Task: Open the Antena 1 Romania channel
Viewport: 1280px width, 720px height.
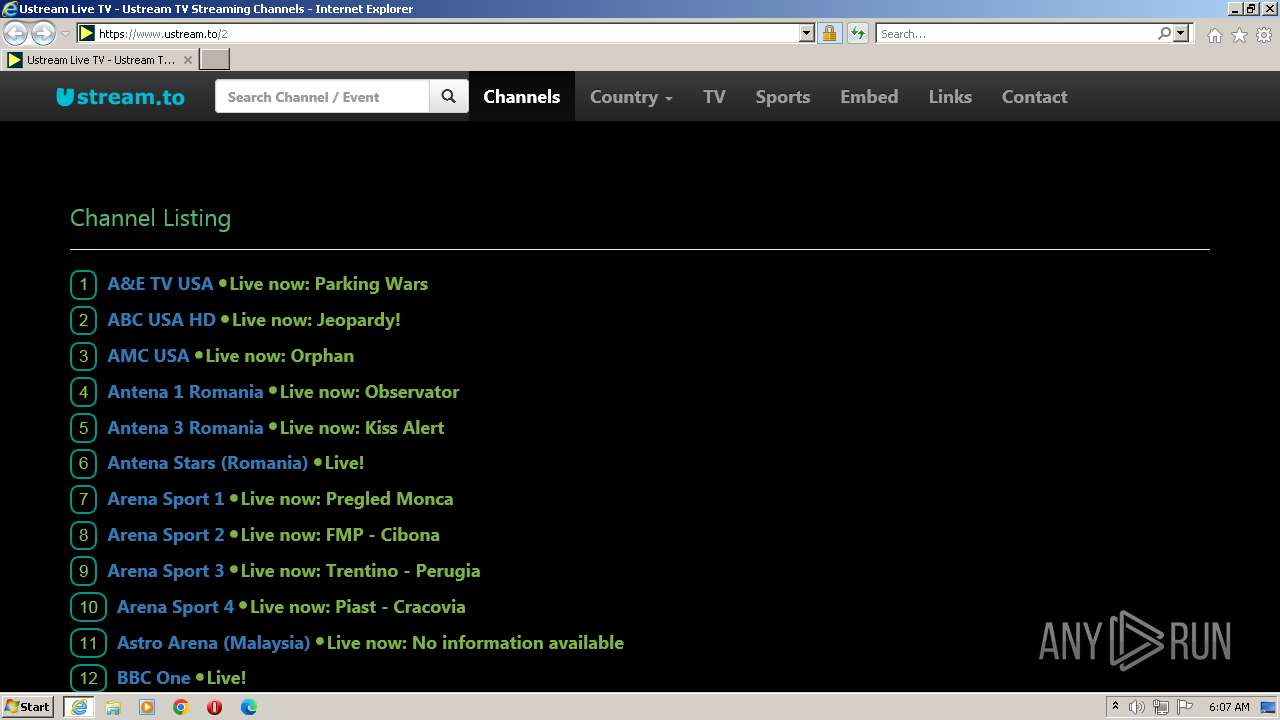Action: click(185, 392)
